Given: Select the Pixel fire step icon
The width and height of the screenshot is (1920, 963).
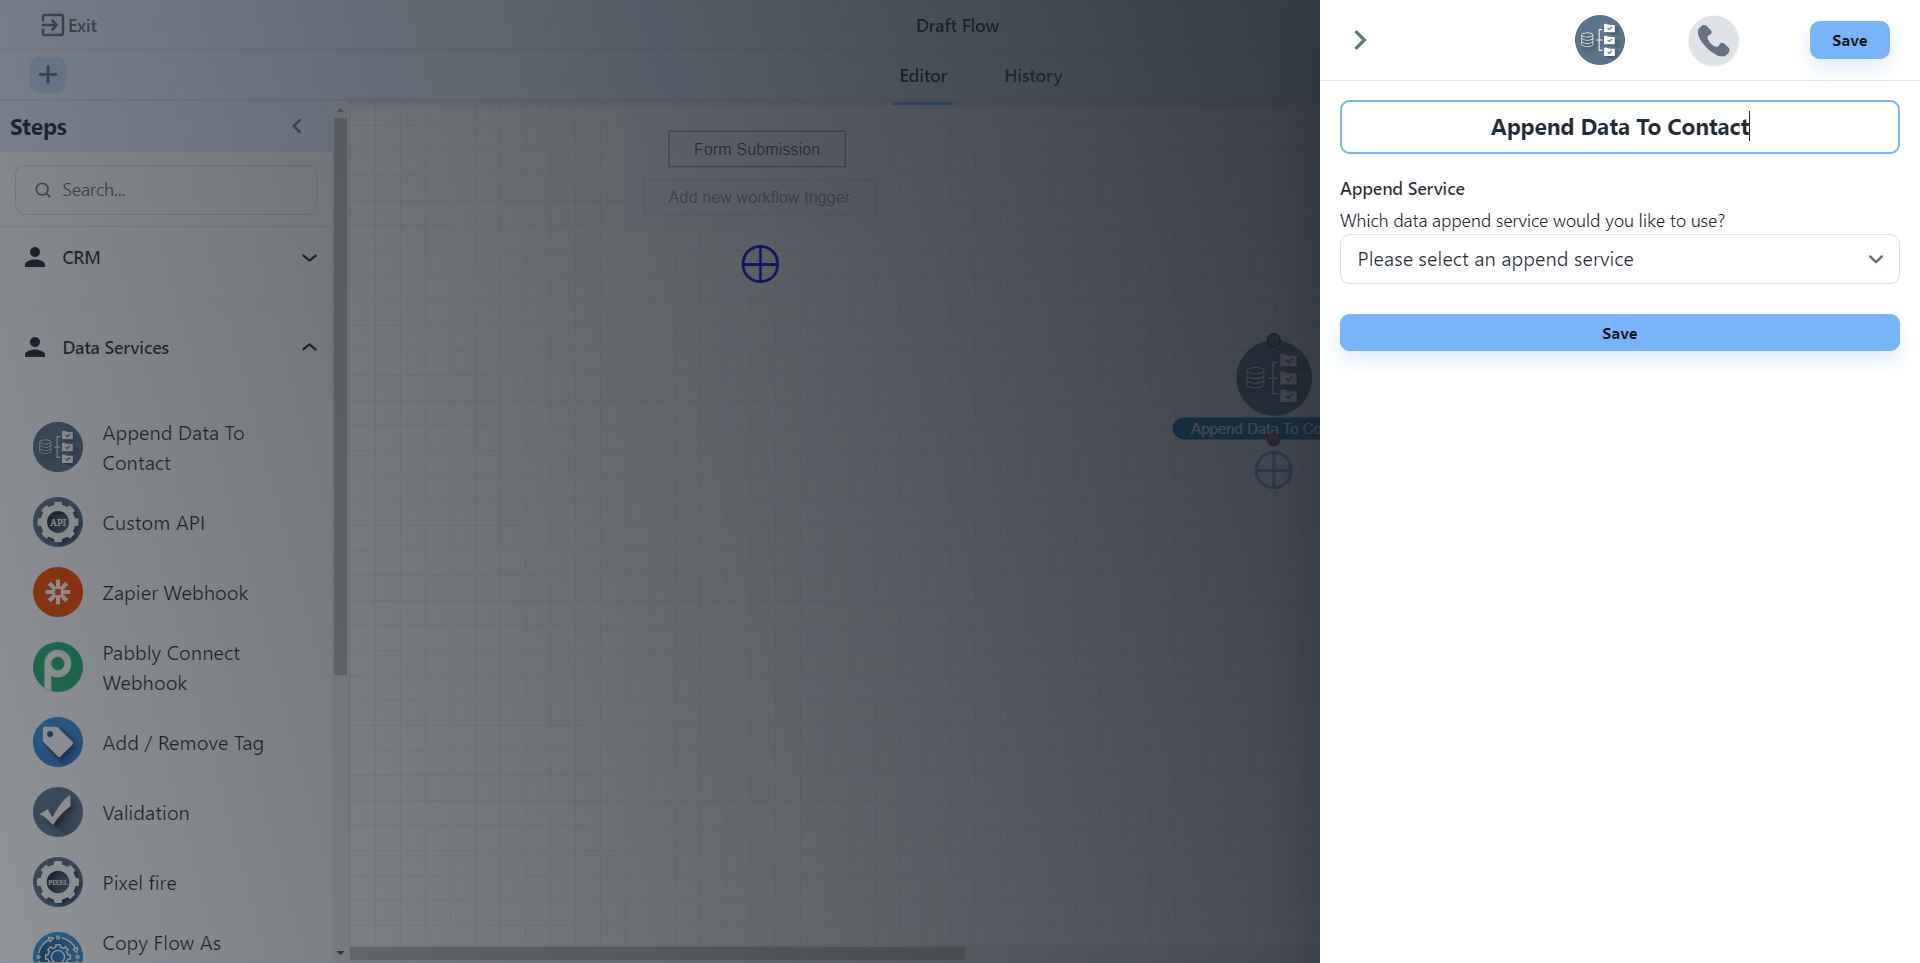Looking at the screenshot, I should coord(58,883).
